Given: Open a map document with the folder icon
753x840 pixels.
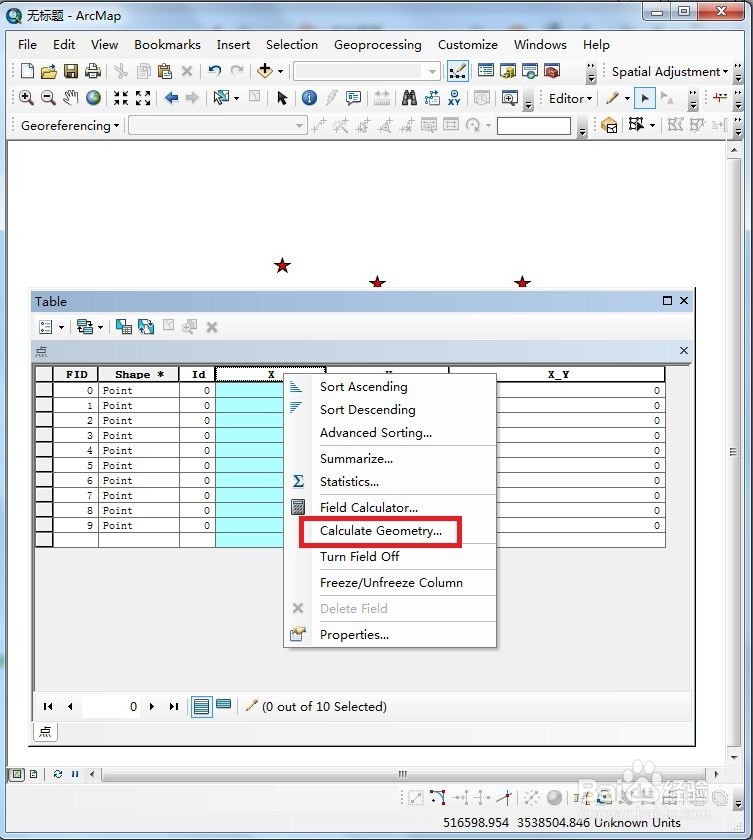Looking at the screenshot, I should 48,71.
